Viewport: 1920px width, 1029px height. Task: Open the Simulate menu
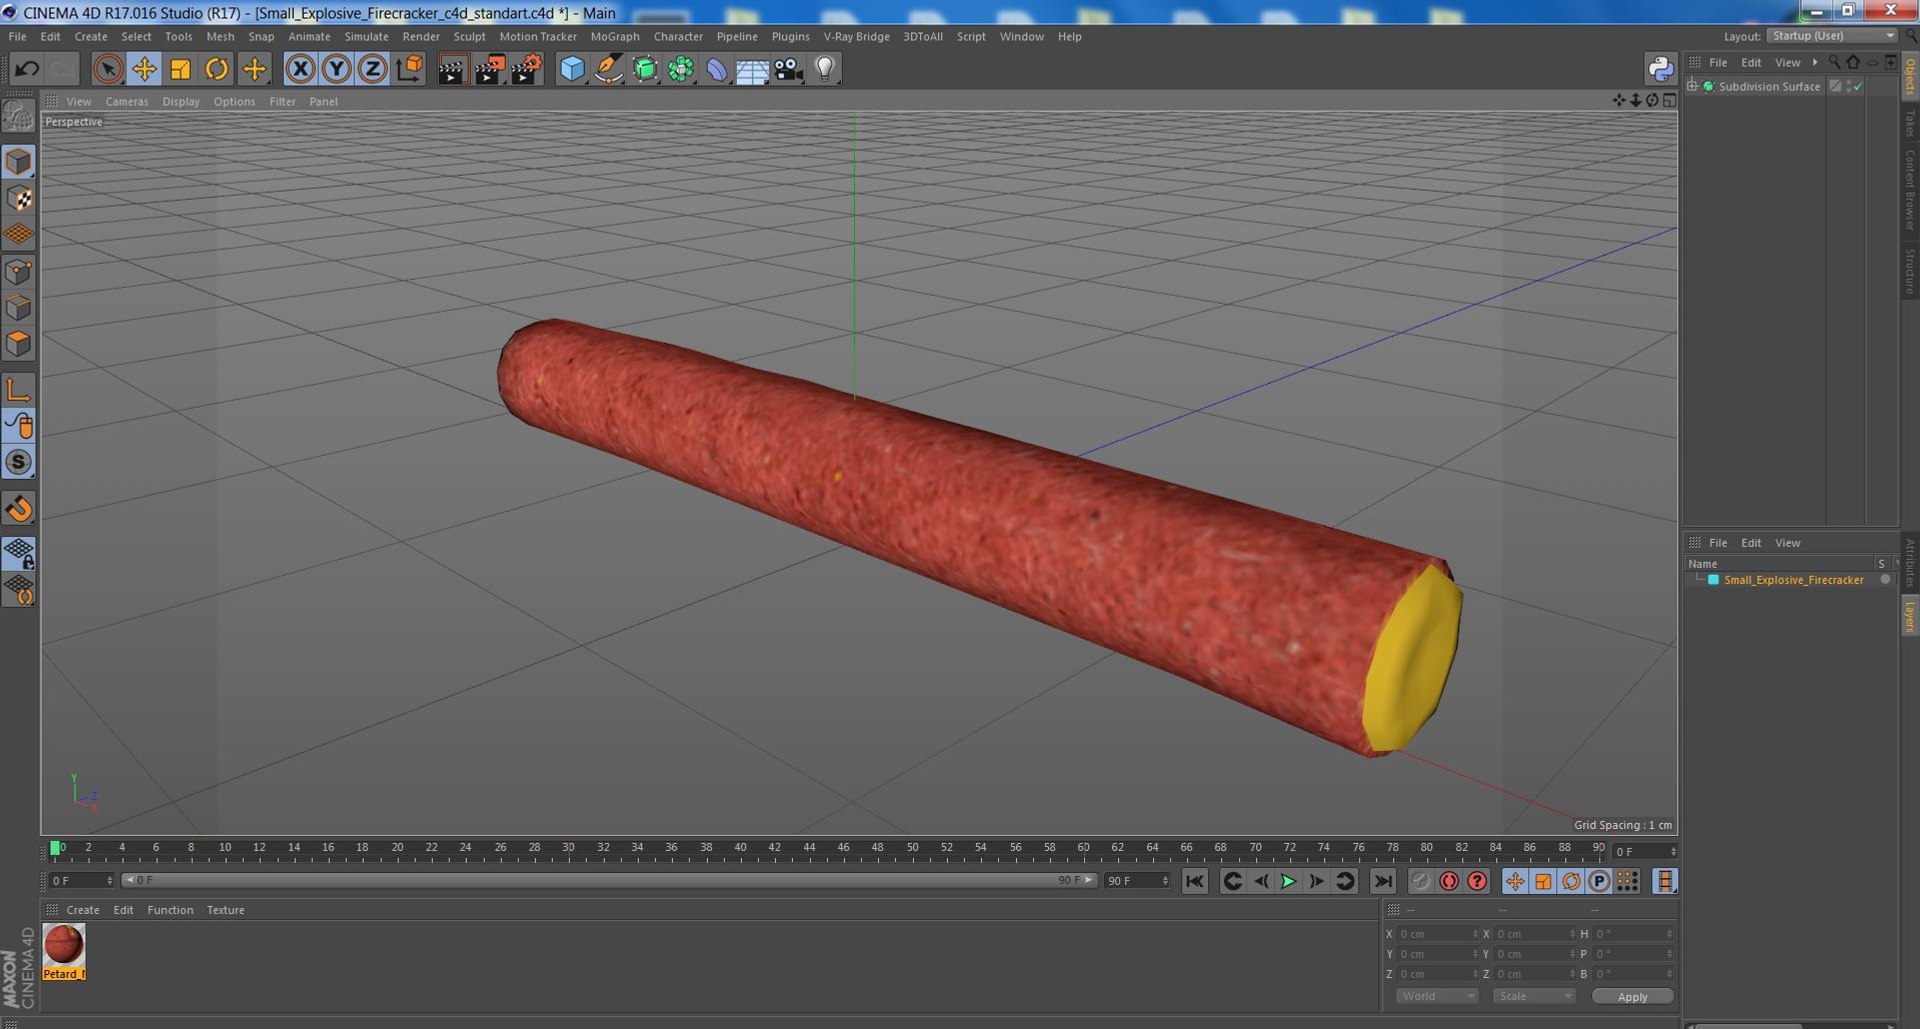coord(366,36)
